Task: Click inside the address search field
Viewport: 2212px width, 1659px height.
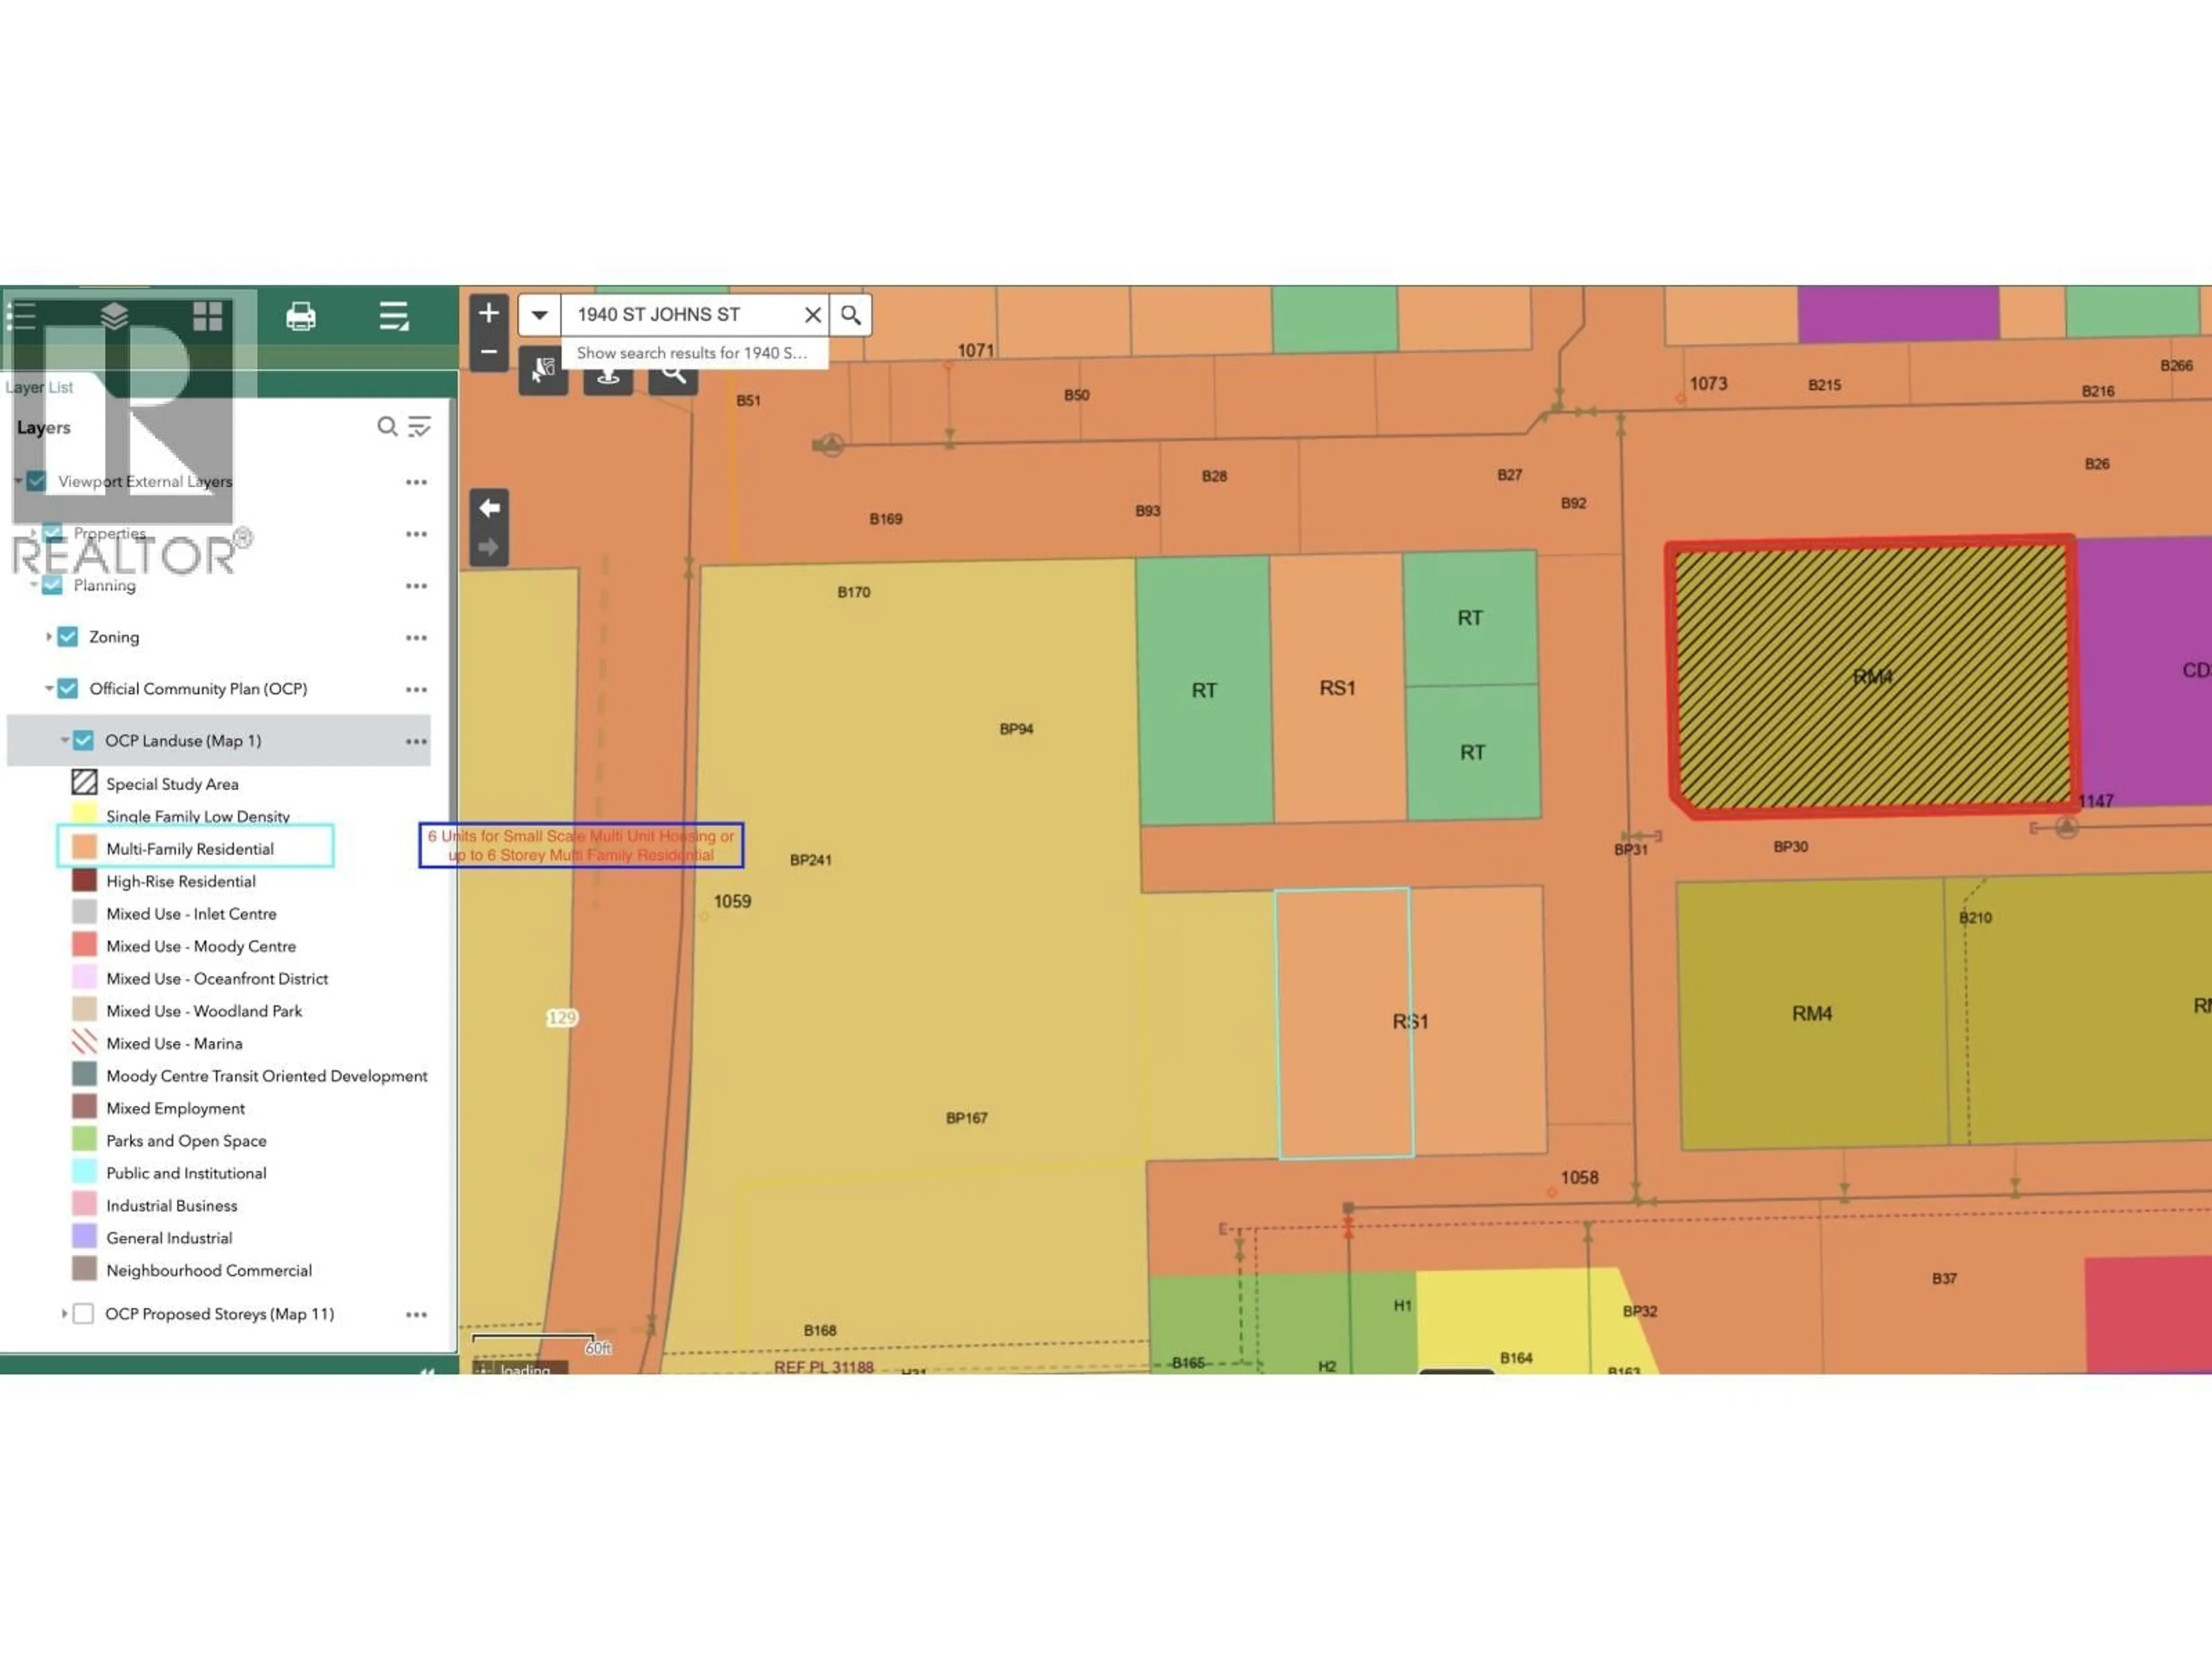Action: click(x=690, y=314)
